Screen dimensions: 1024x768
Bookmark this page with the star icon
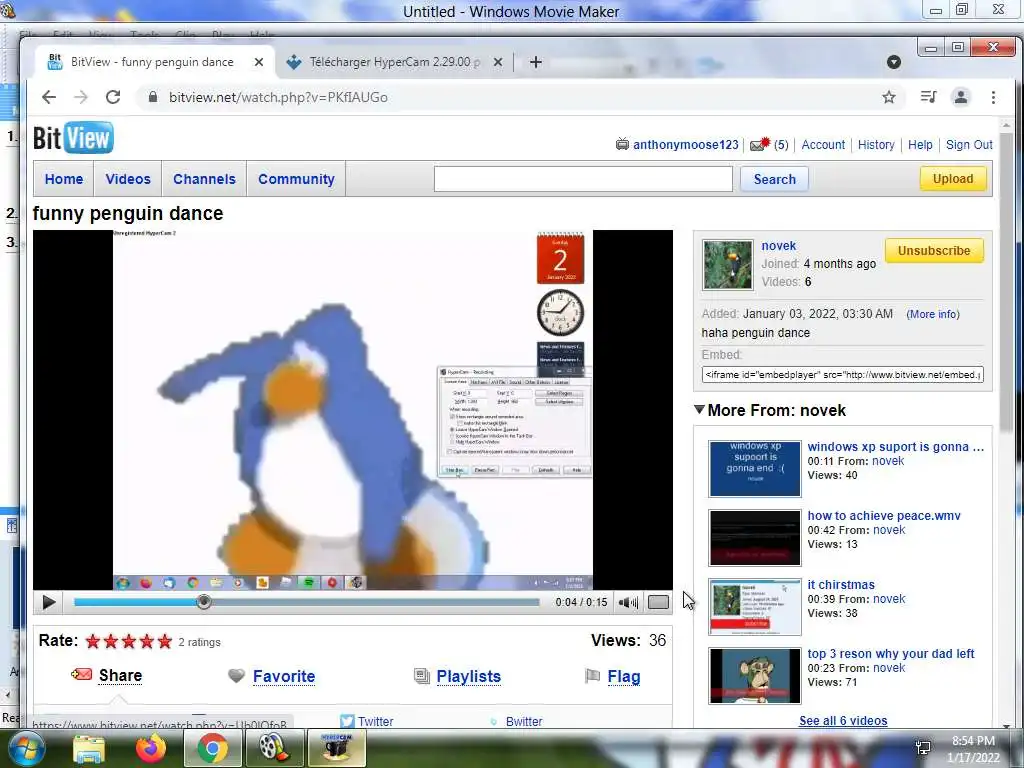[x=889, y=97]
